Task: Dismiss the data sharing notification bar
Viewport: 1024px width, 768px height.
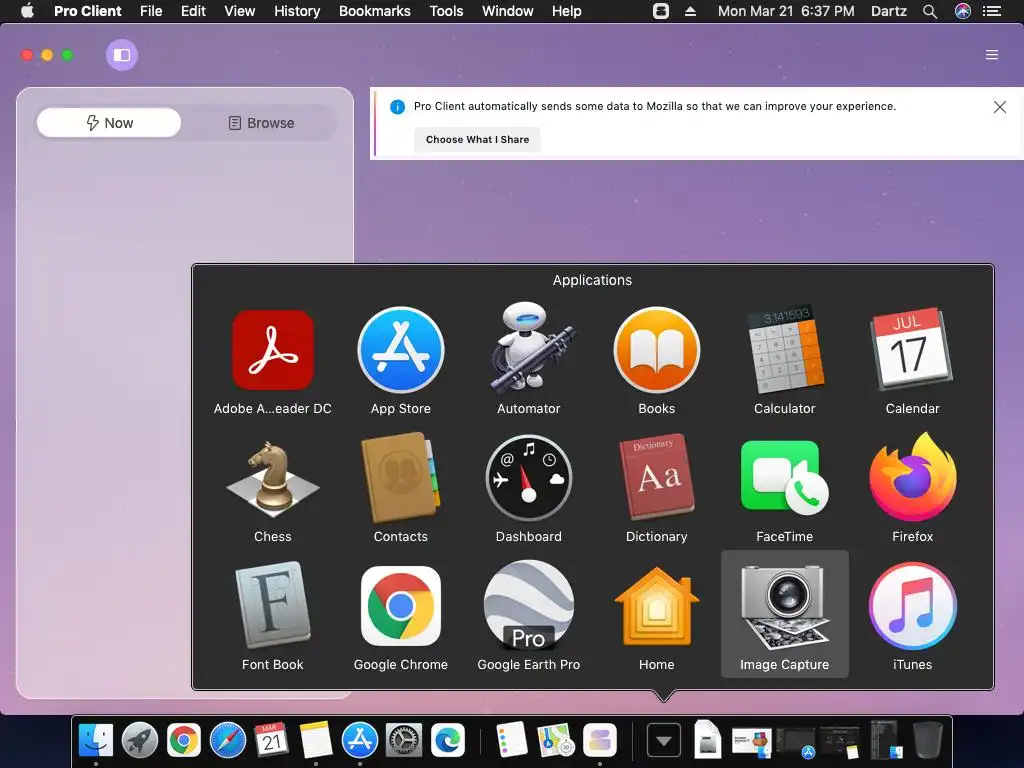Action: [999, 107]
